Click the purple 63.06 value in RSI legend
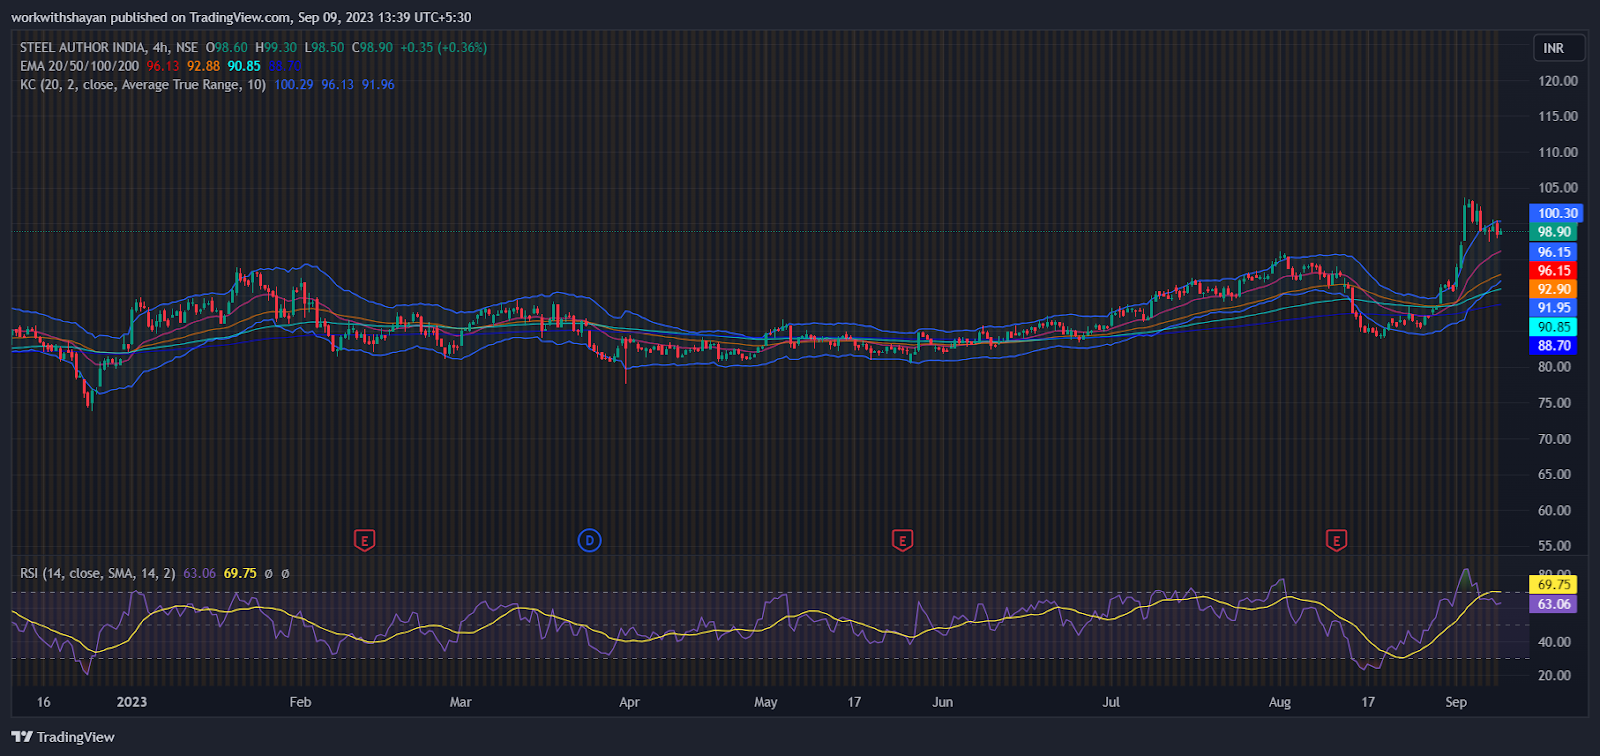 tap(200, 573)
